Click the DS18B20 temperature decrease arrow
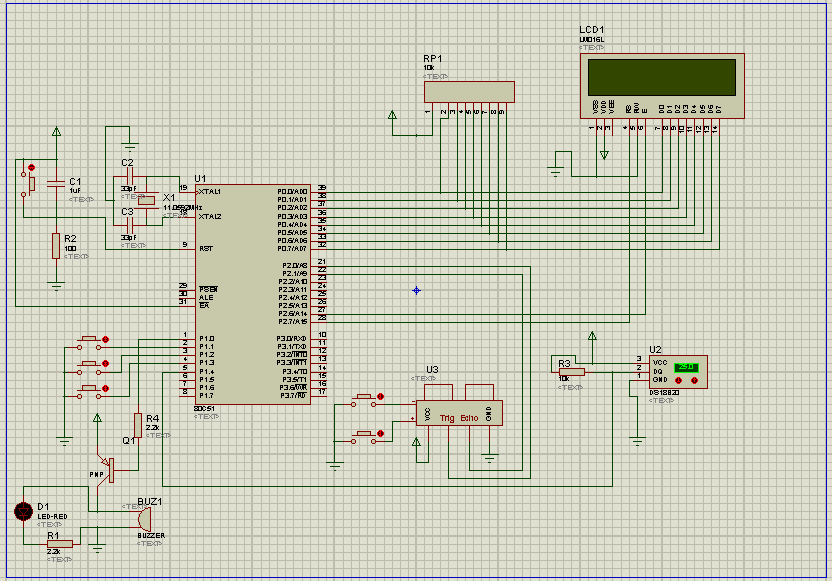 [x=694, y=380]
